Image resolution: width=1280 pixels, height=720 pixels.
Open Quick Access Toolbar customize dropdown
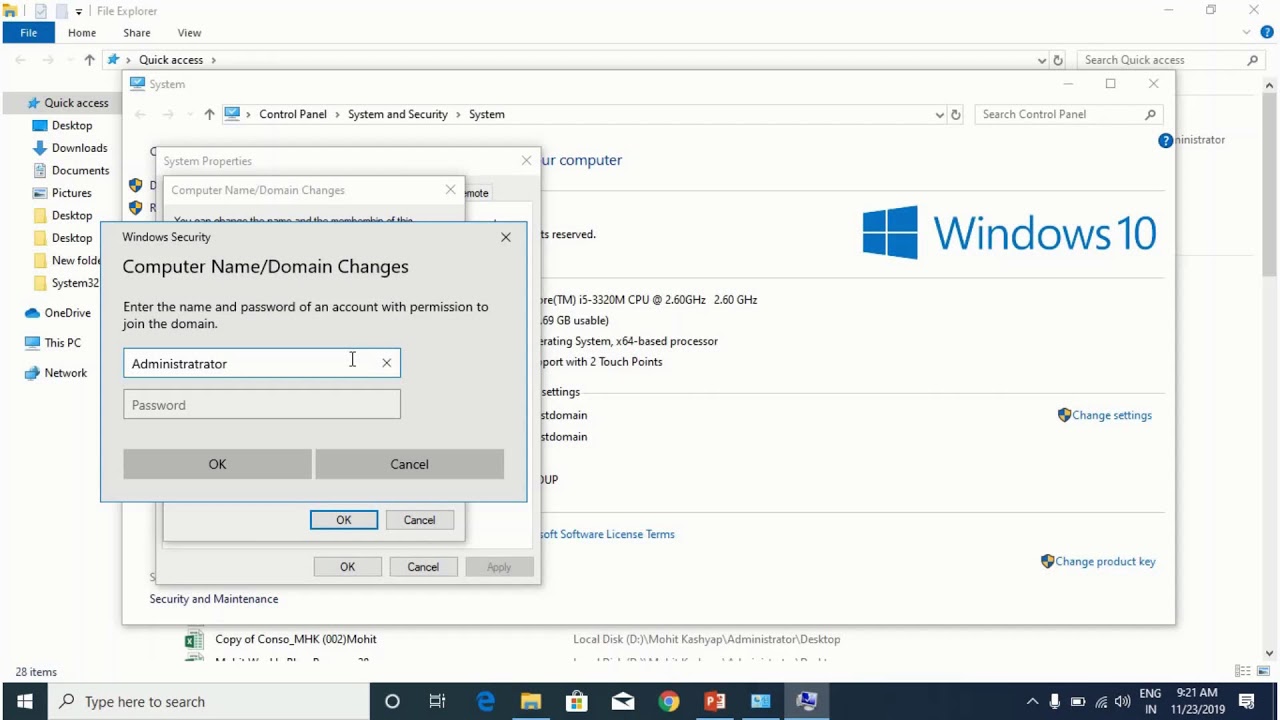pyautogui.click(x=78, y=11)
